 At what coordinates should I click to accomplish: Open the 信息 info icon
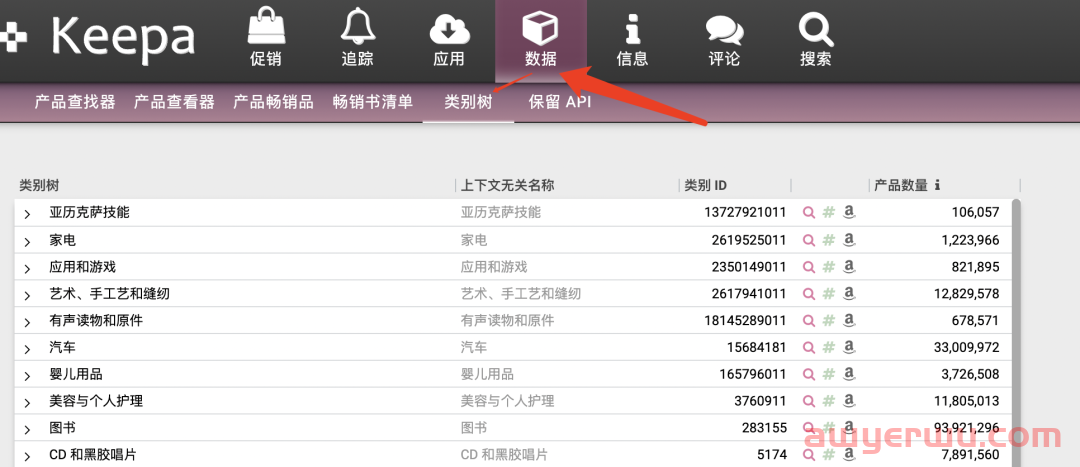coord(632,30)
